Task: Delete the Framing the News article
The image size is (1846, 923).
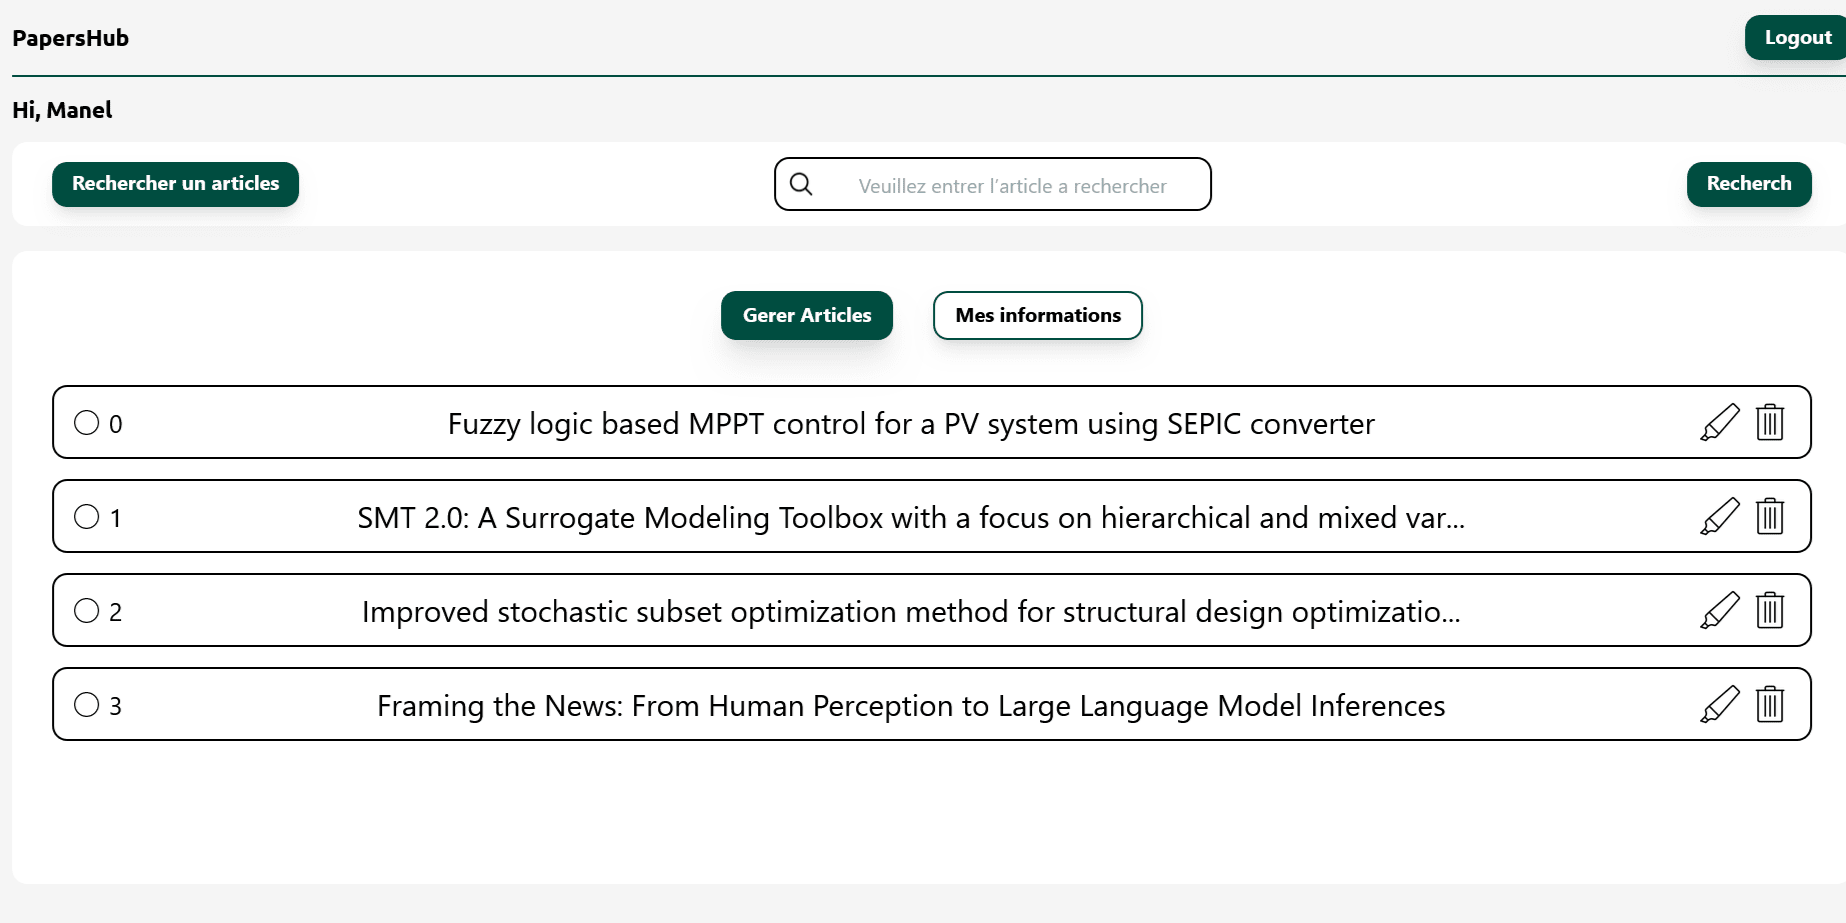Action: tap(1770, 704)
